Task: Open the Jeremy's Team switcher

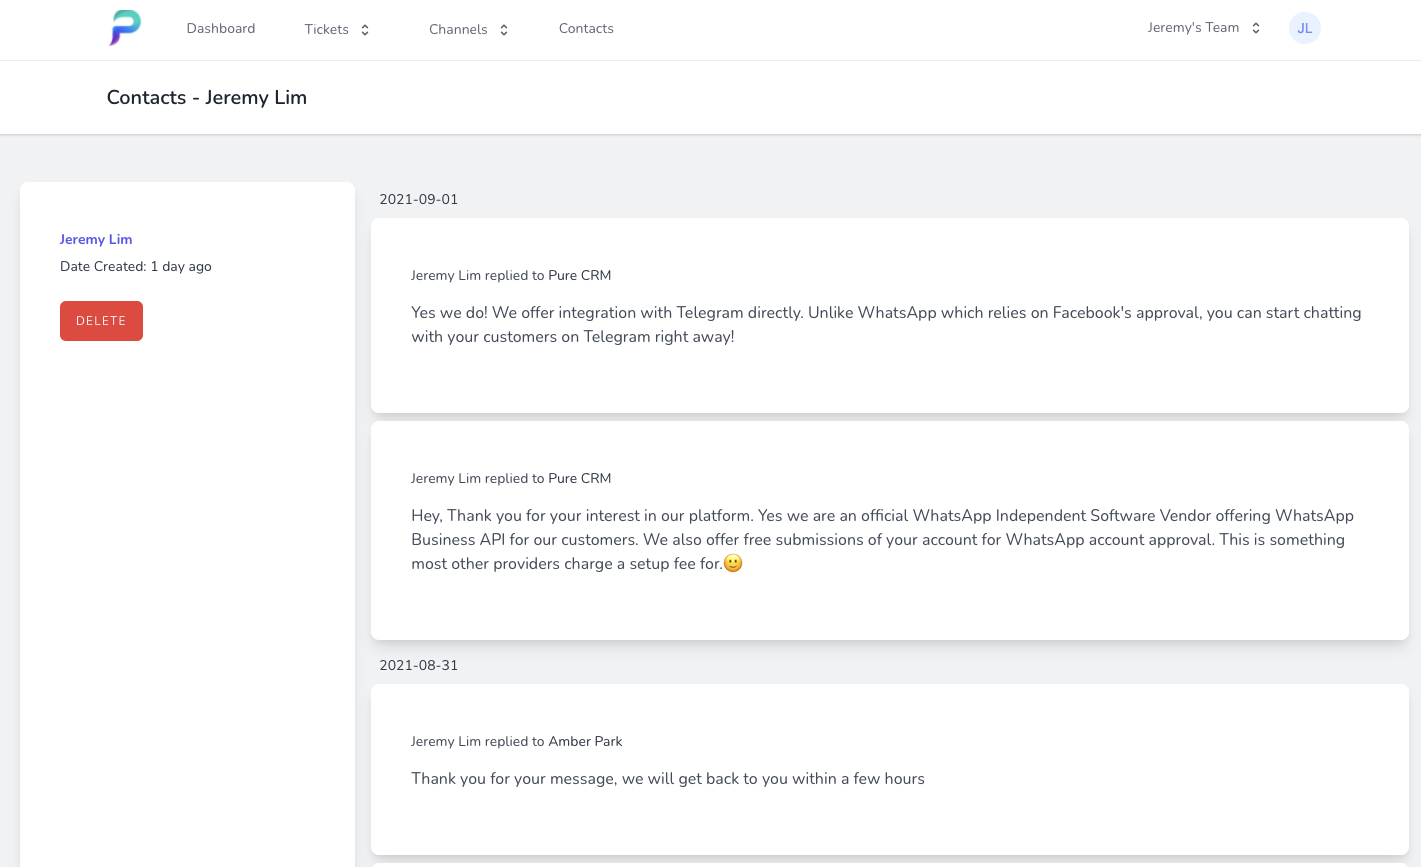Action: [x=1193, y=28]
